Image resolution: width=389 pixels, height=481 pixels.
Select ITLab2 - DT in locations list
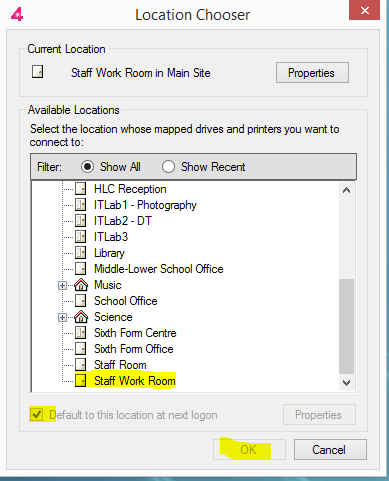pos(123,221)
